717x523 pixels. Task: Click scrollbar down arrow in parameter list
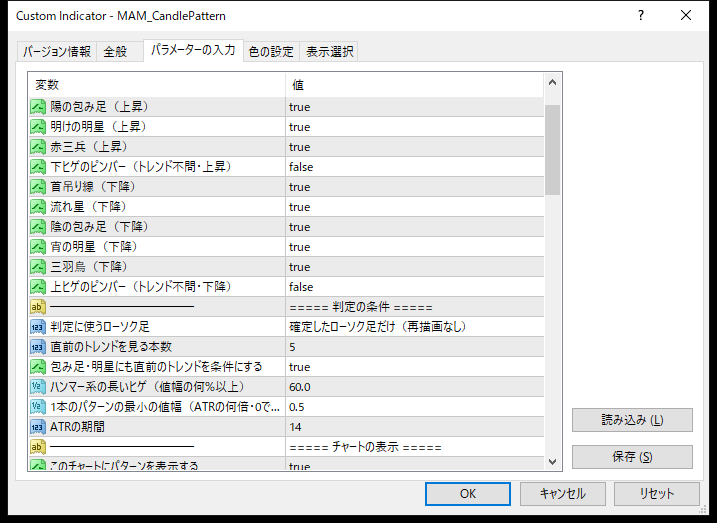(x=552, y=462)
